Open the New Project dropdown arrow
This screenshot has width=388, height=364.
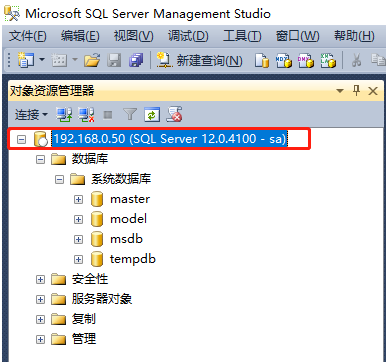(x=42, y=60)
